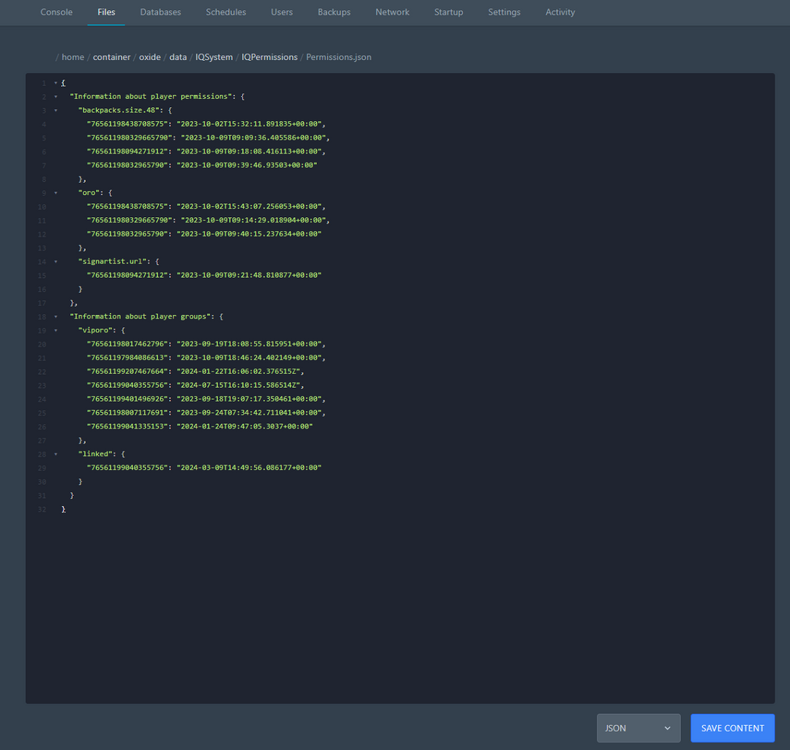The height and width of the screenshot is (750, 790).
Task: Go to the IQPermissions breadcrumb folder
Action: coord(269,57)
